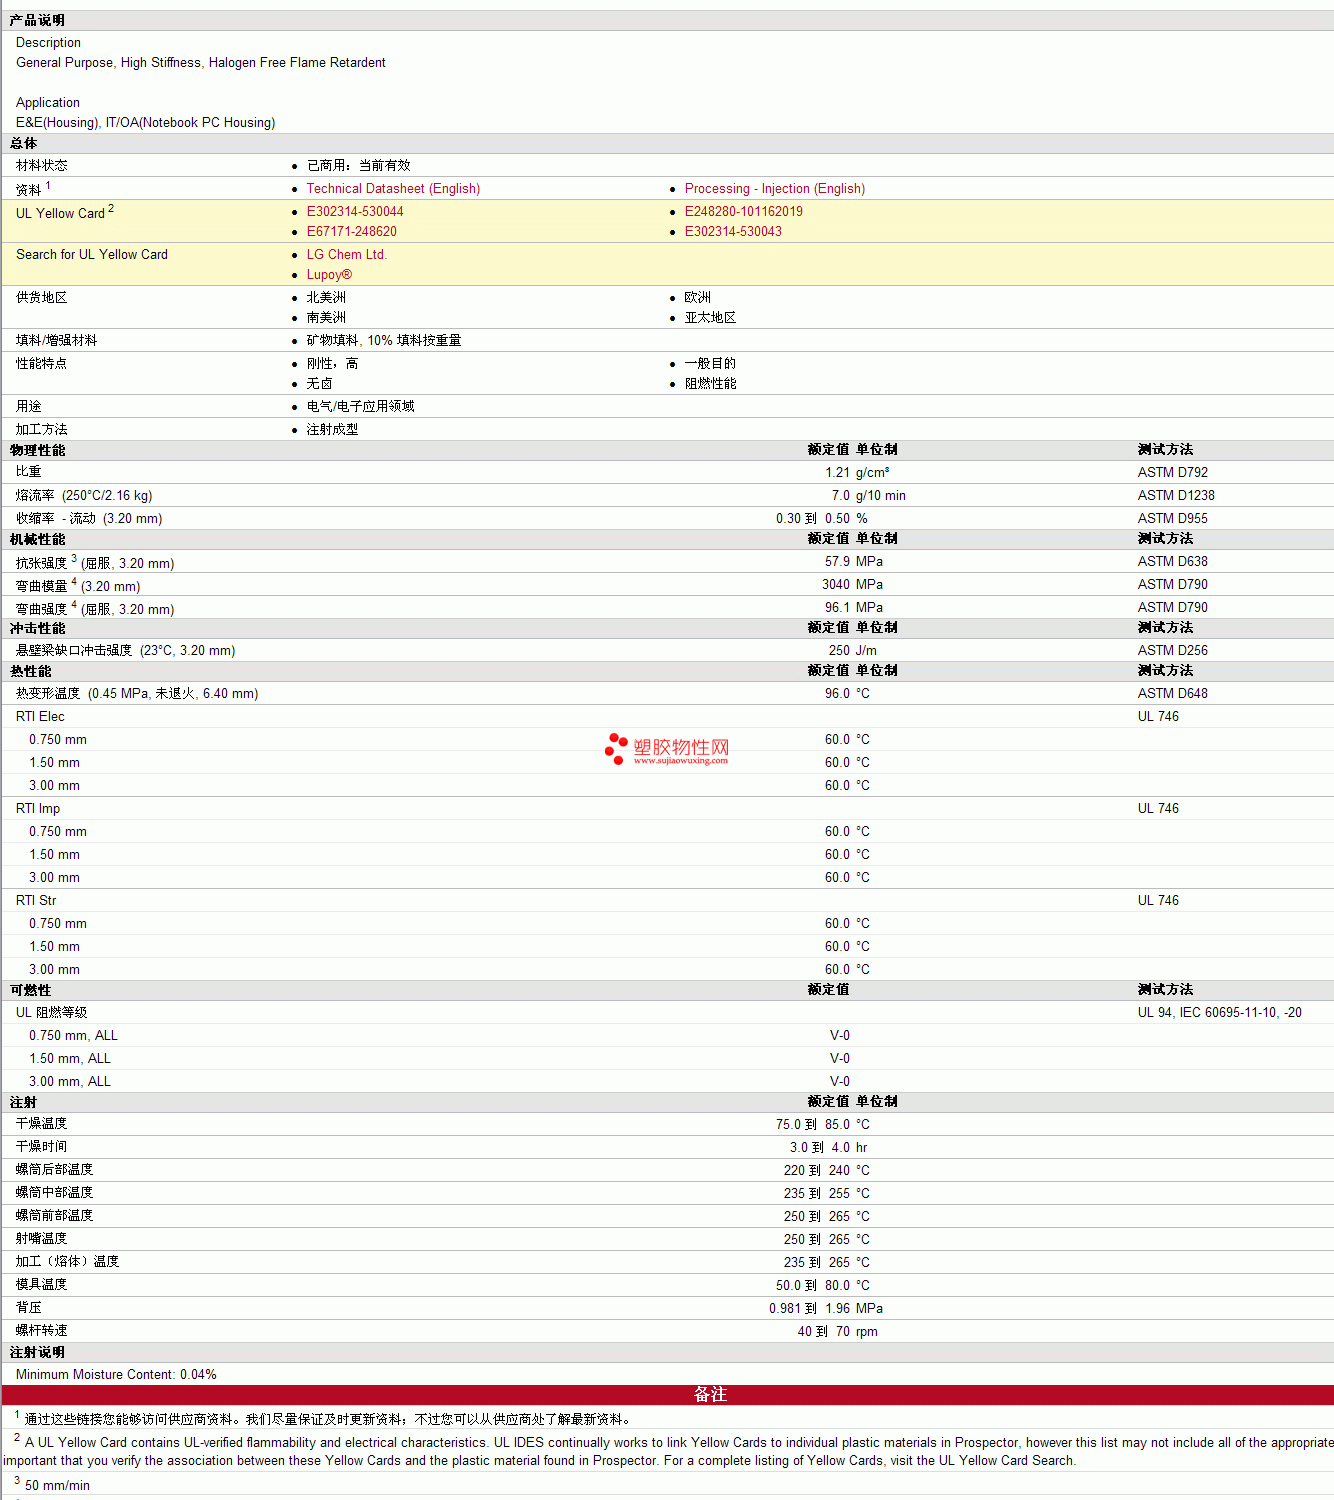The width and height of the screenshot is (1334, 1500).
Task: Click the 干燥温度 row label
Action: point(41,1124)
